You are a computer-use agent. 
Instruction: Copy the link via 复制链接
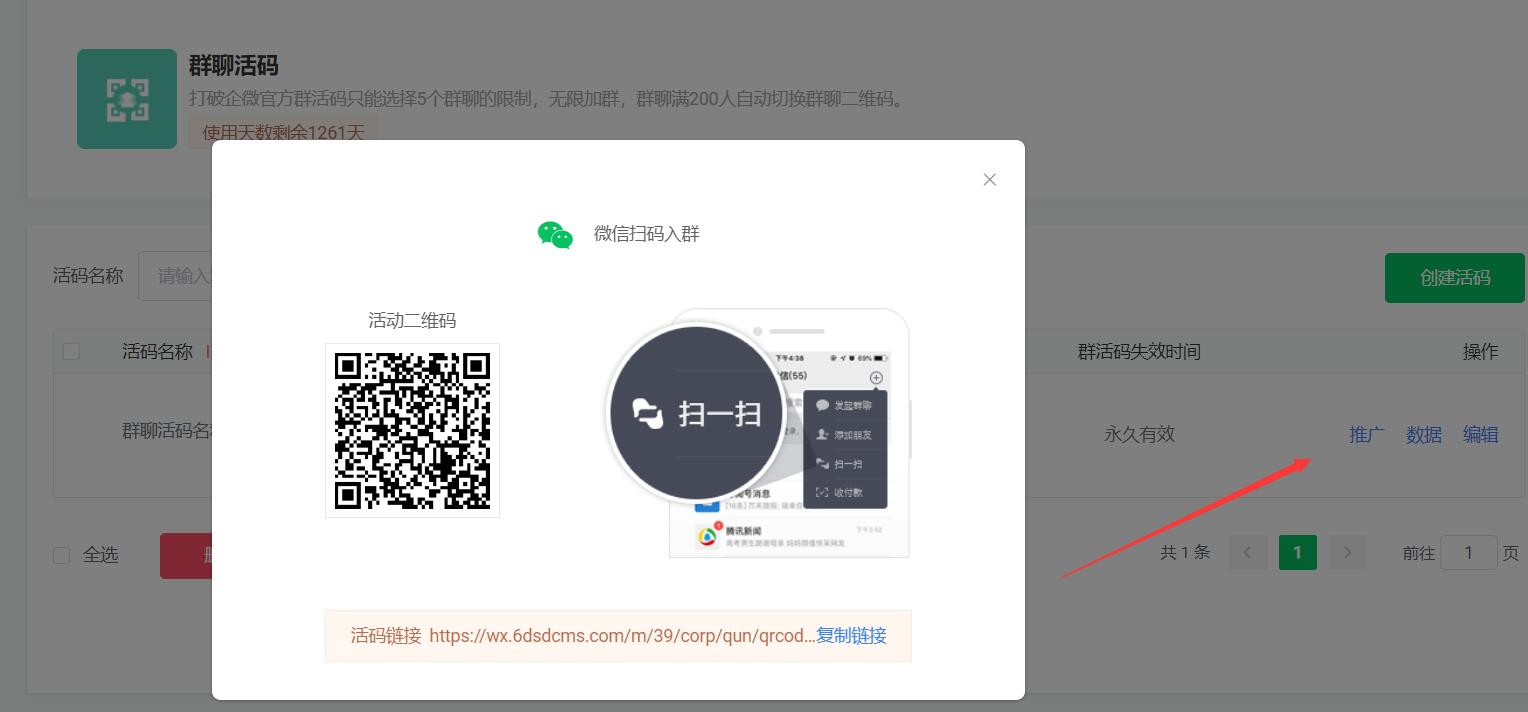[x=851, y=635]
